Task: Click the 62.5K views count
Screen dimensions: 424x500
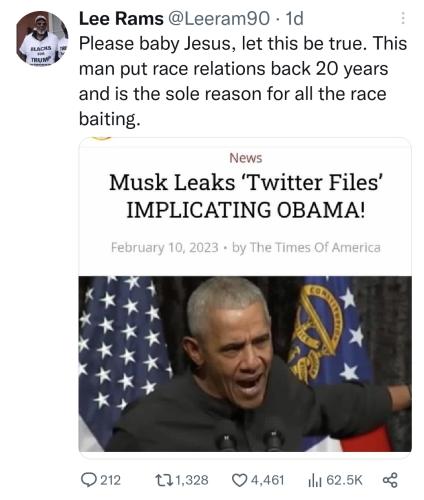Action: [344, 480]
